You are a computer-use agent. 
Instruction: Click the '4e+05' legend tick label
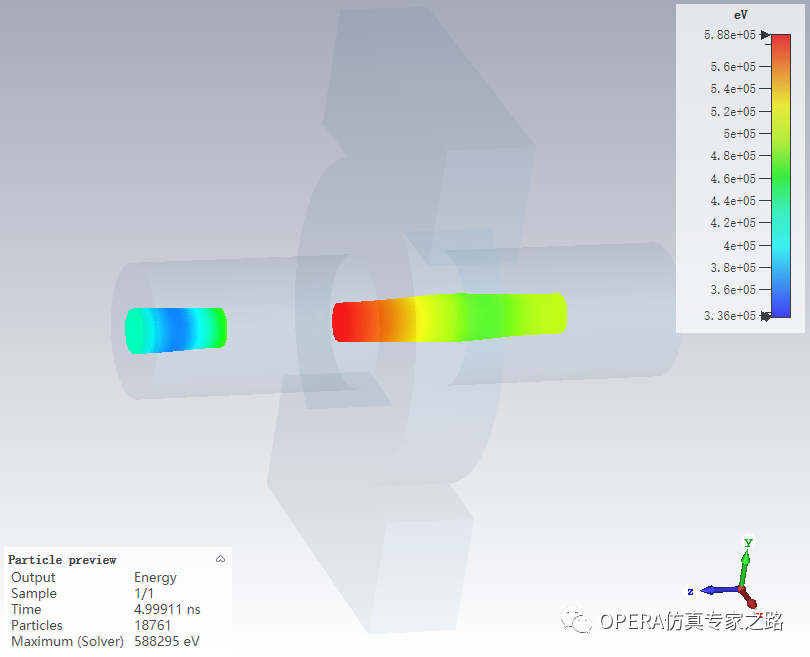(739, 246)
